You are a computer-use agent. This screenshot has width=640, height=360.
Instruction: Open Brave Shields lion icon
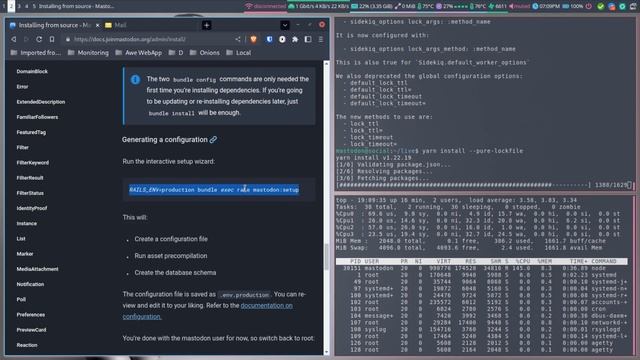(x=253, y=39)
